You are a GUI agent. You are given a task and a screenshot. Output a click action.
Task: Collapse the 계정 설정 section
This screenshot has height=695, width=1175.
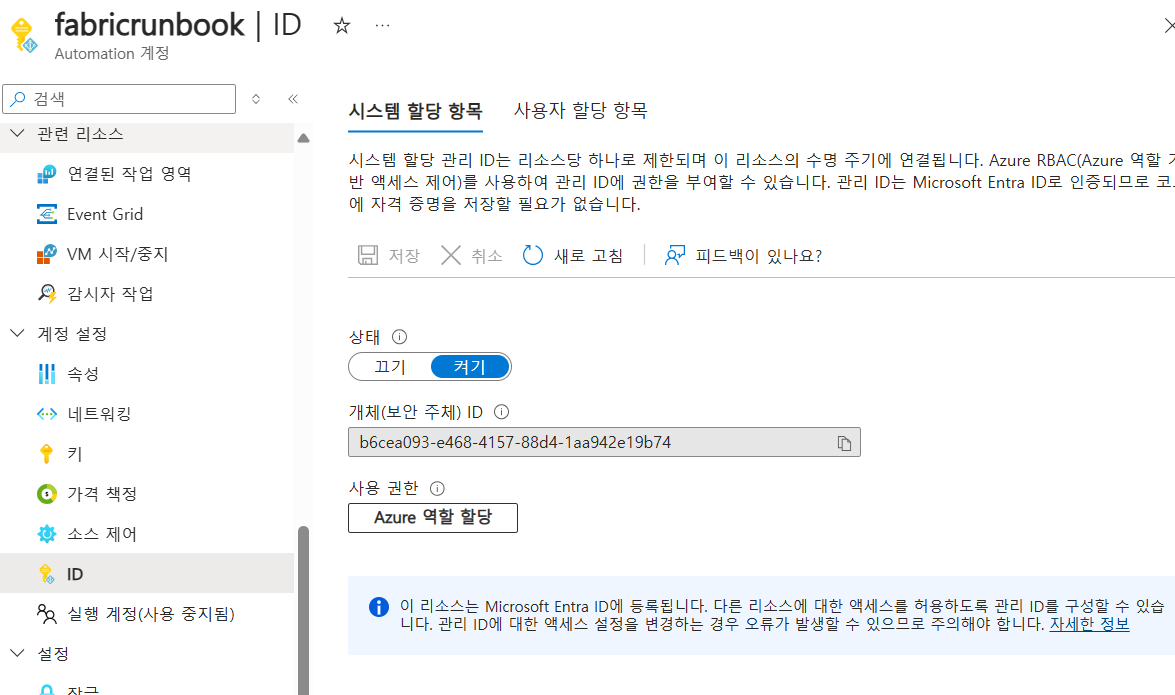pyautogui.click(x=17, y=334)
